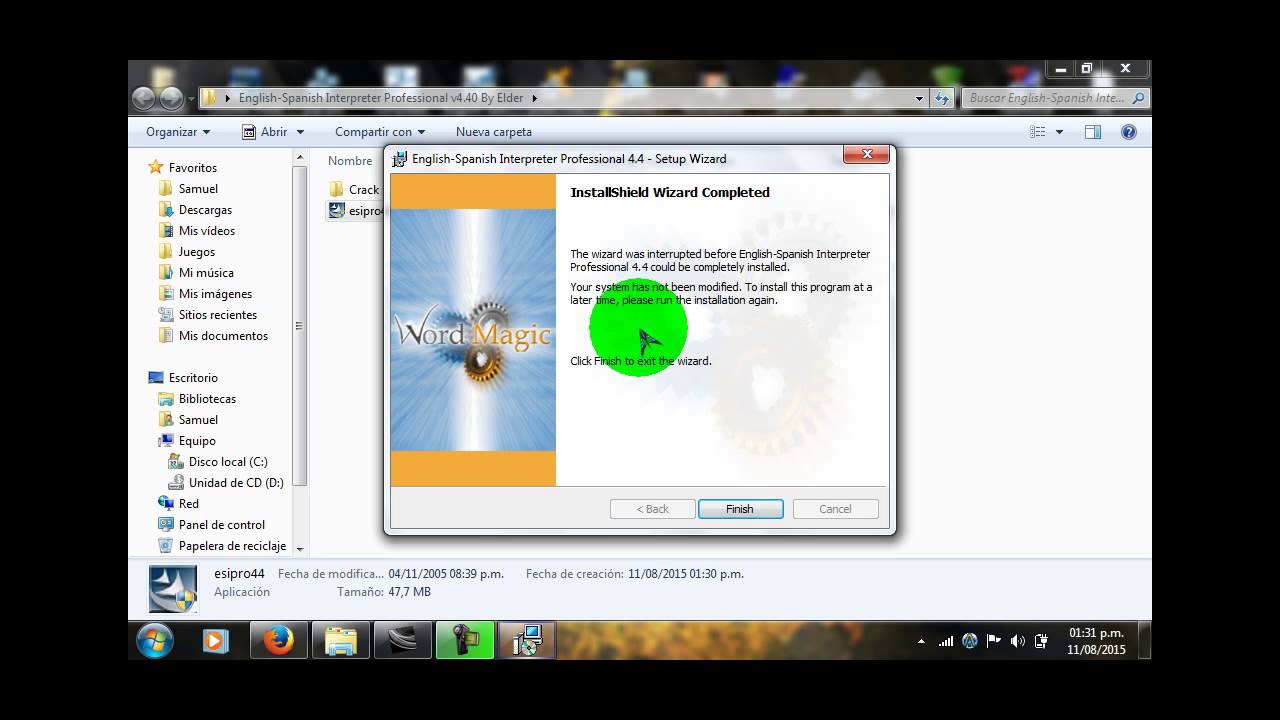The image size is (1280, 720).
Task: Click Cancel in the Setup Wizard dialog
Action: coord(835,509)
